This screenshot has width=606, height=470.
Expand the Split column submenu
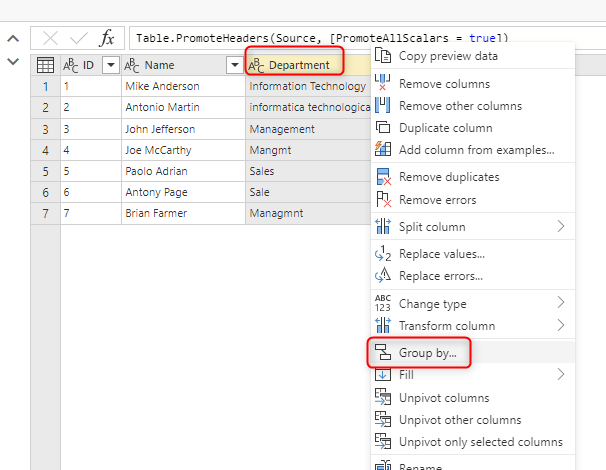561,227
